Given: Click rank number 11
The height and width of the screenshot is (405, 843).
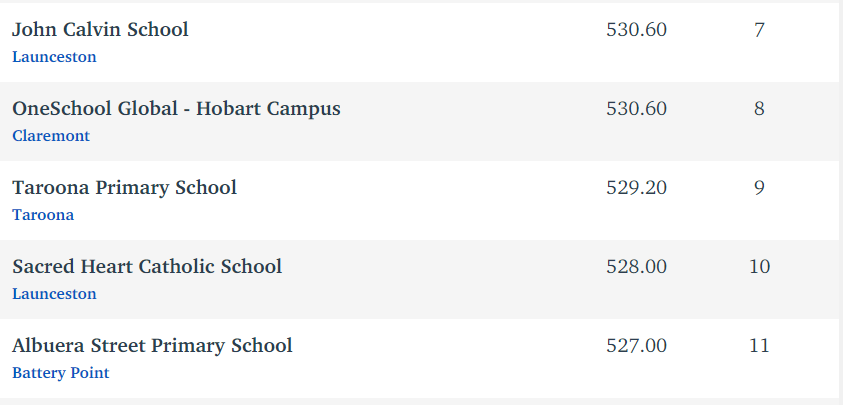Looking at the screenshot, I should pos(760,346).
